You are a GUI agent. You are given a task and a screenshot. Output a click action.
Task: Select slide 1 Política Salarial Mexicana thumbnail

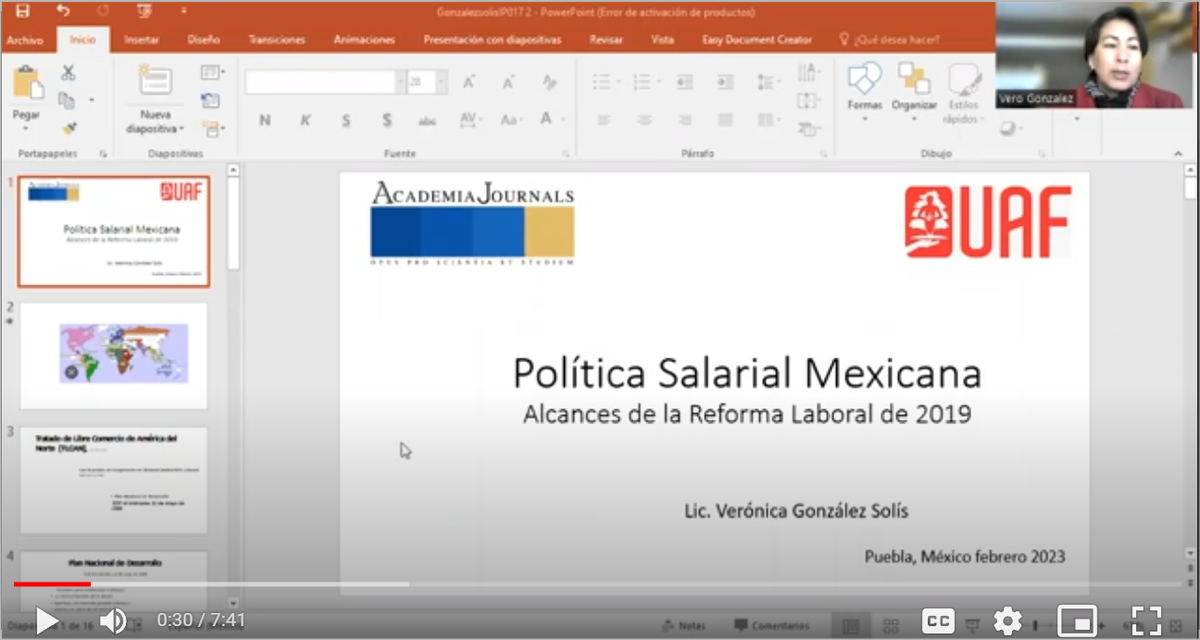(113, 231)
